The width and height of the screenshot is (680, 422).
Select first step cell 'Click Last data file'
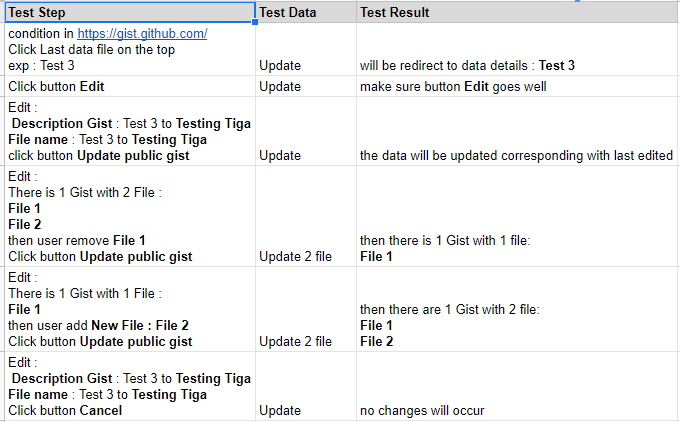tap(130, 49)
